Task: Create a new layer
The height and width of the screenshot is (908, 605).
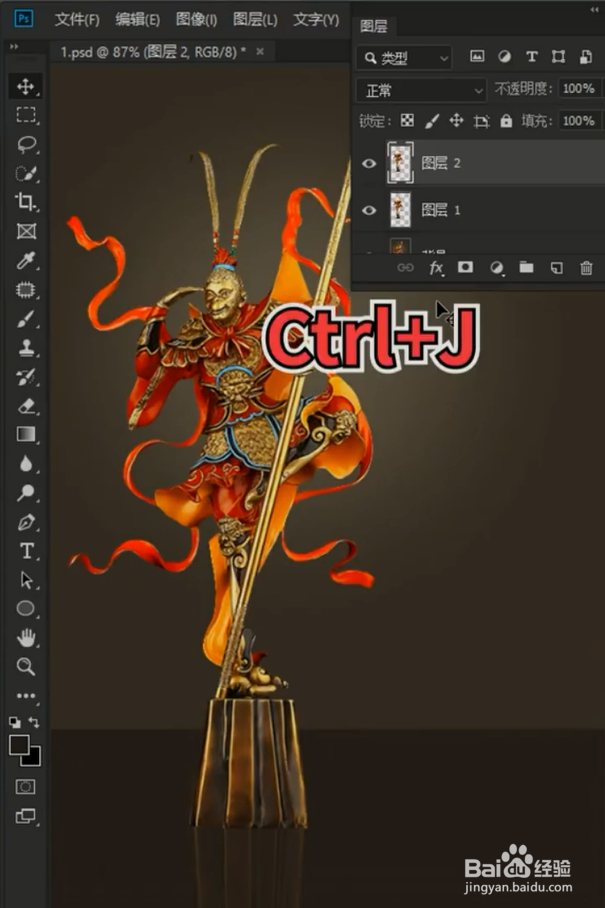Action: pyautogui.click(x=556, y=268)
